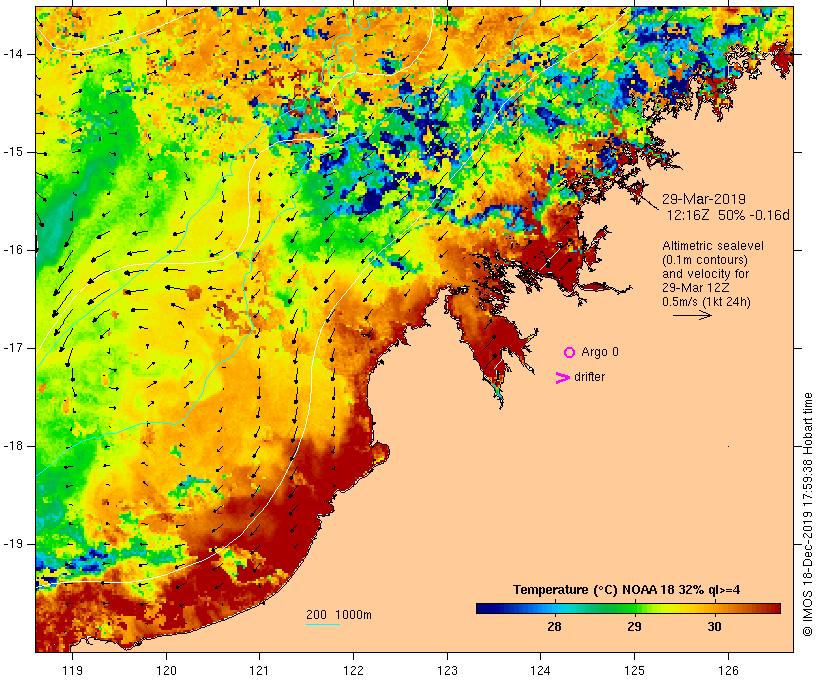Click the longitude label 122
820x680 pixels.
[x=354, y=670]
